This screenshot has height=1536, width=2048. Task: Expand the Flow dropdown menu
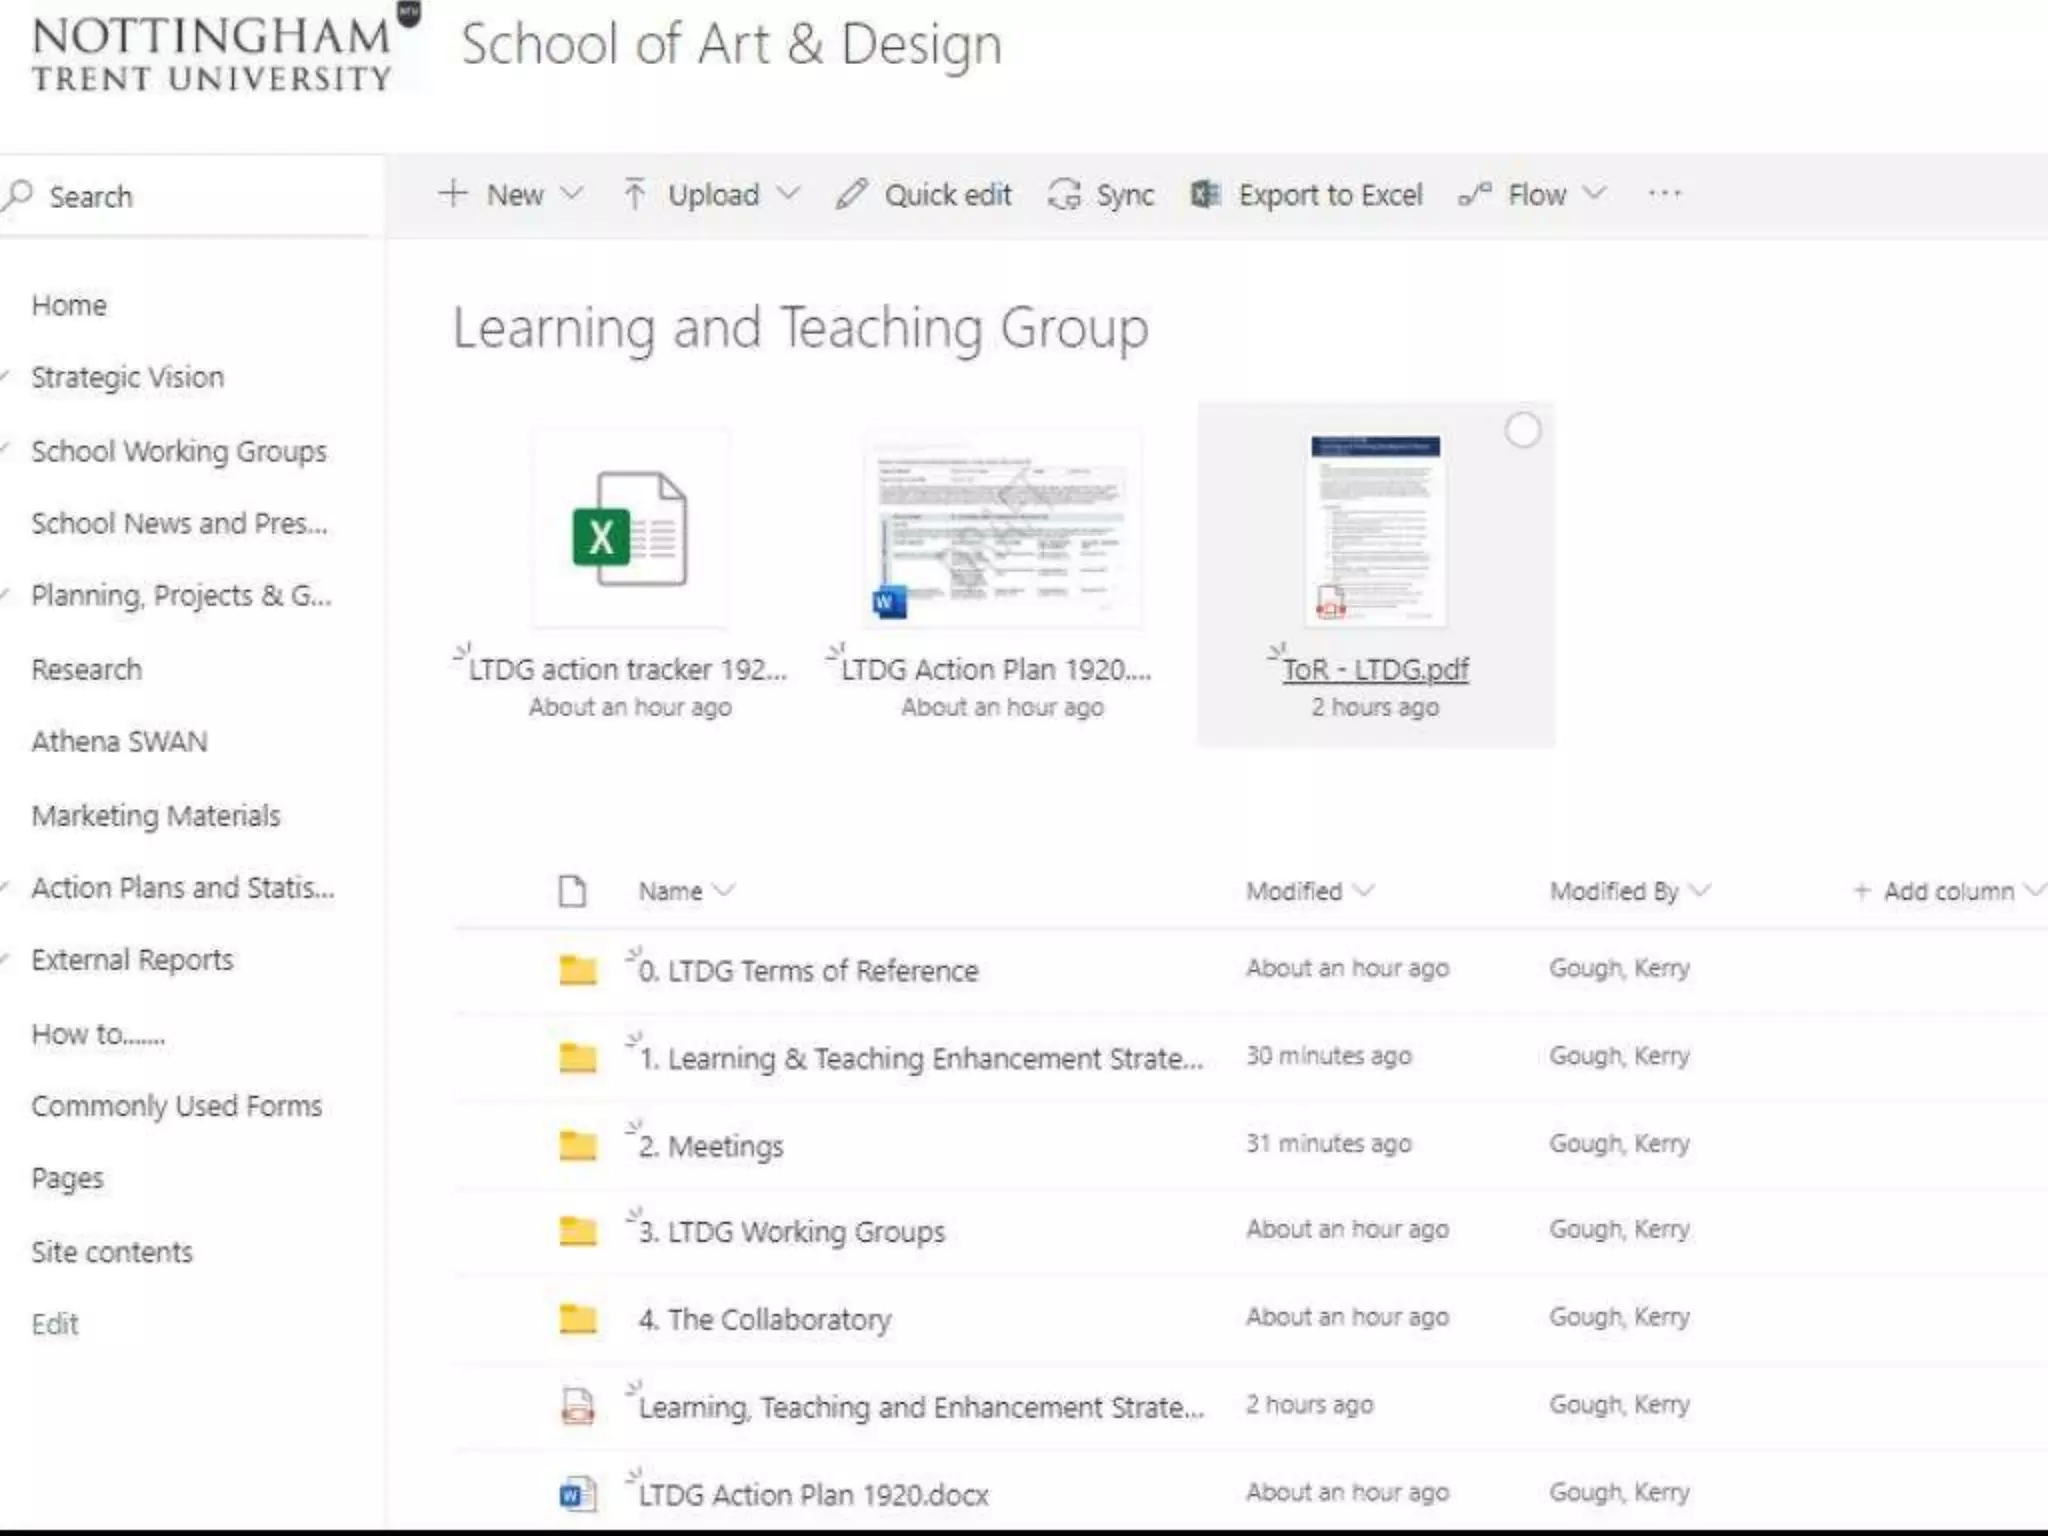1594,194
